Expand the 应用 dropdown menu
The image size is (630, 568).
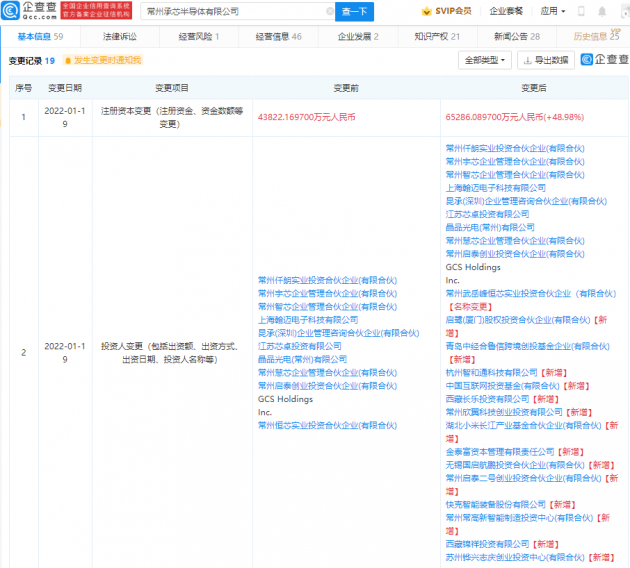(x=552, y=11)
